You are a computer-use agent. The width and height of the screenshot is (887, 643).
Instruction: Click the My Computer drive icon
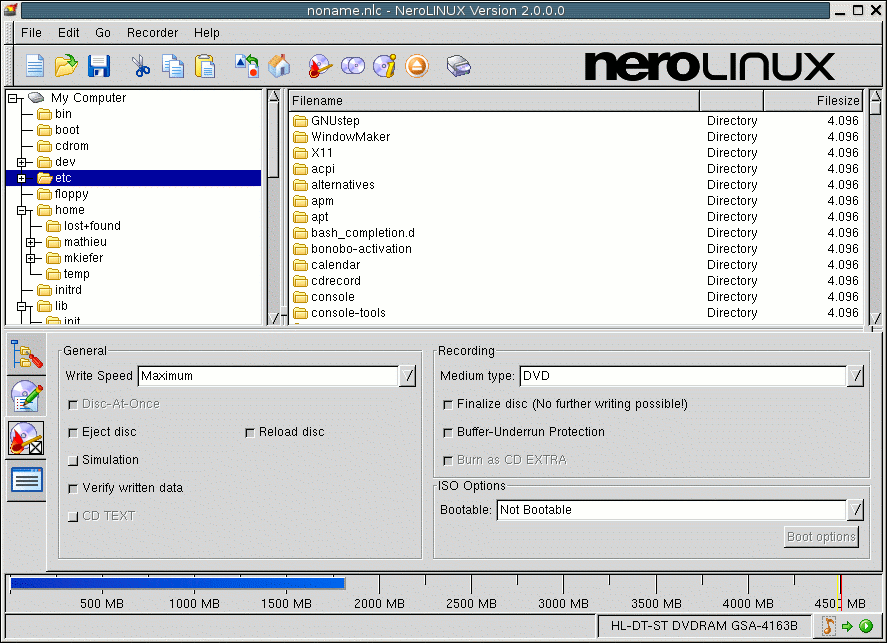tap(36, 97)
